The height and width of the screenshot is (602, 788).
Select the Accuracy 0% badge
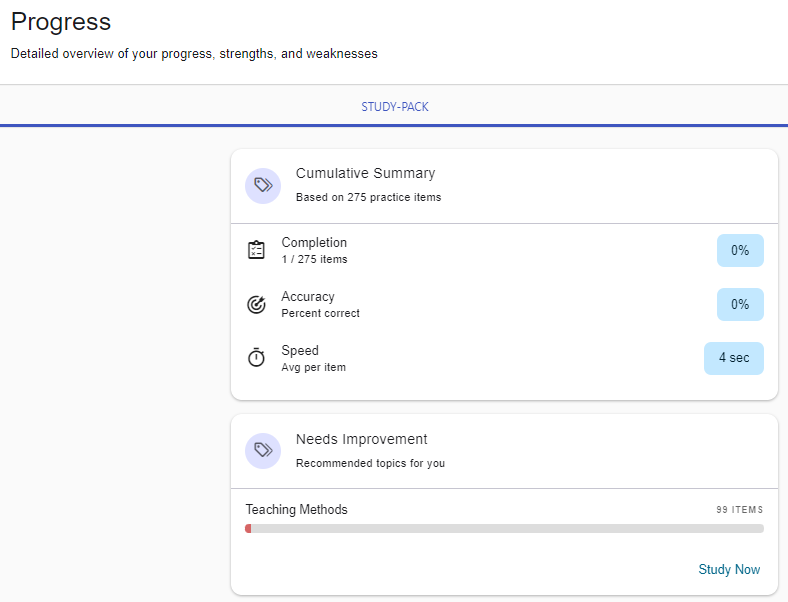click(x=739, y=304)
